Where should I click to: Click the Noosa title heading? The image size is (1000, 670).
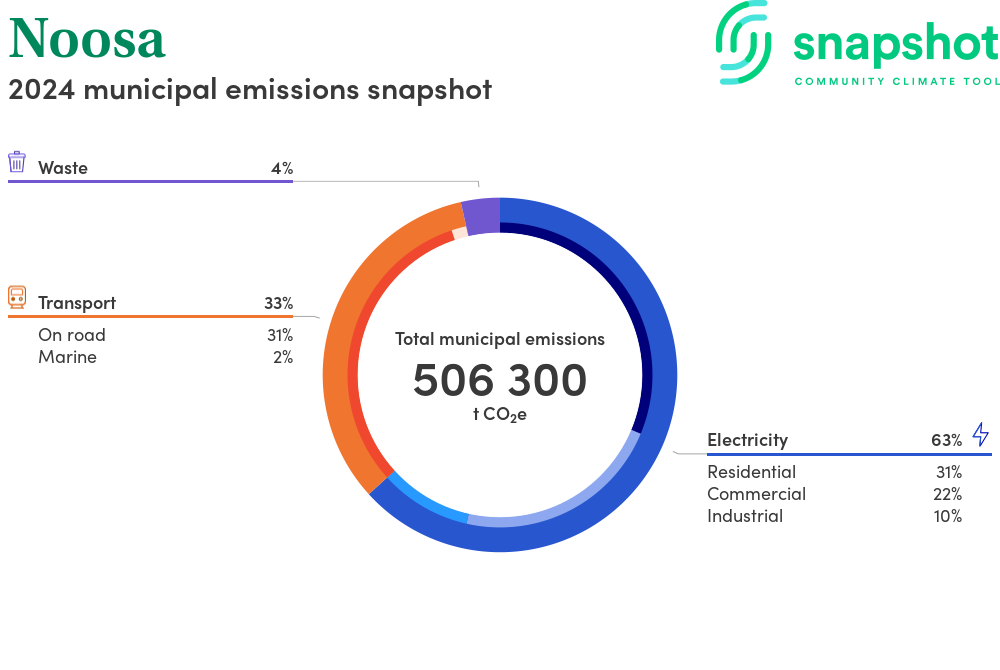[87, 38]
